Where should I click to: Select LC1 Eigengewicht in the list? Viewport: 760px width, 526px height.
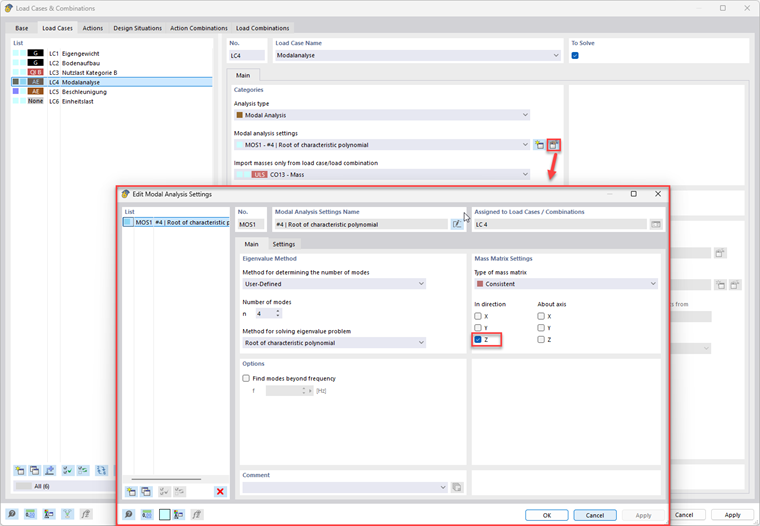pos(111,54)
